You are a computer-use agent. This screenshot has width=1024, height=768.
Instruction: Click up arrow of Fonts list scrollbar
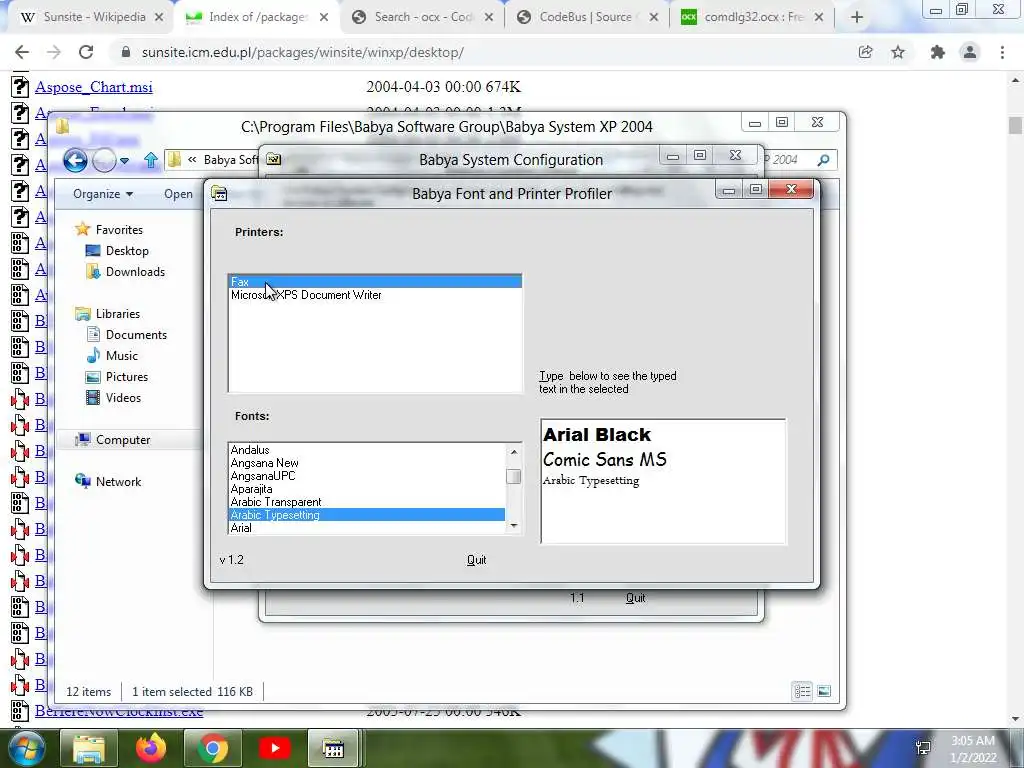click(x=514, y=452)
